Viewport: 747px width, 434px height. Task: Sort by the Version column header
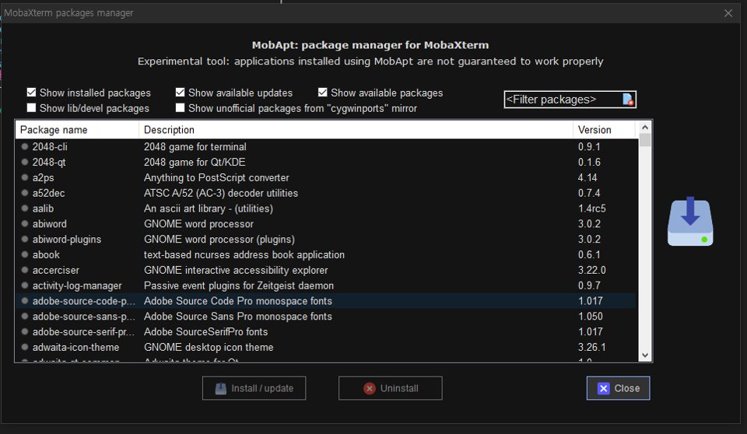click(x=604, y=130)
